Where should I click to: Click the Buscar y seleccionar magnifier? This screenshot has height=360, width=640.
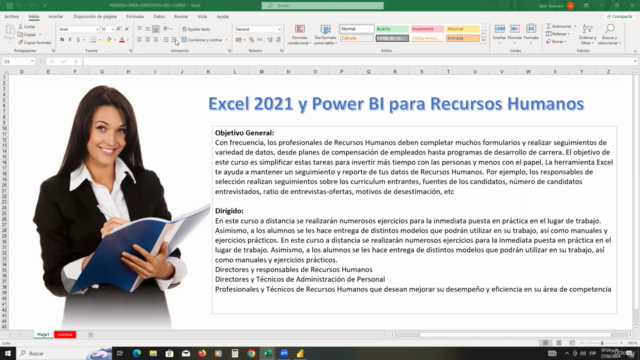(610, 29)
